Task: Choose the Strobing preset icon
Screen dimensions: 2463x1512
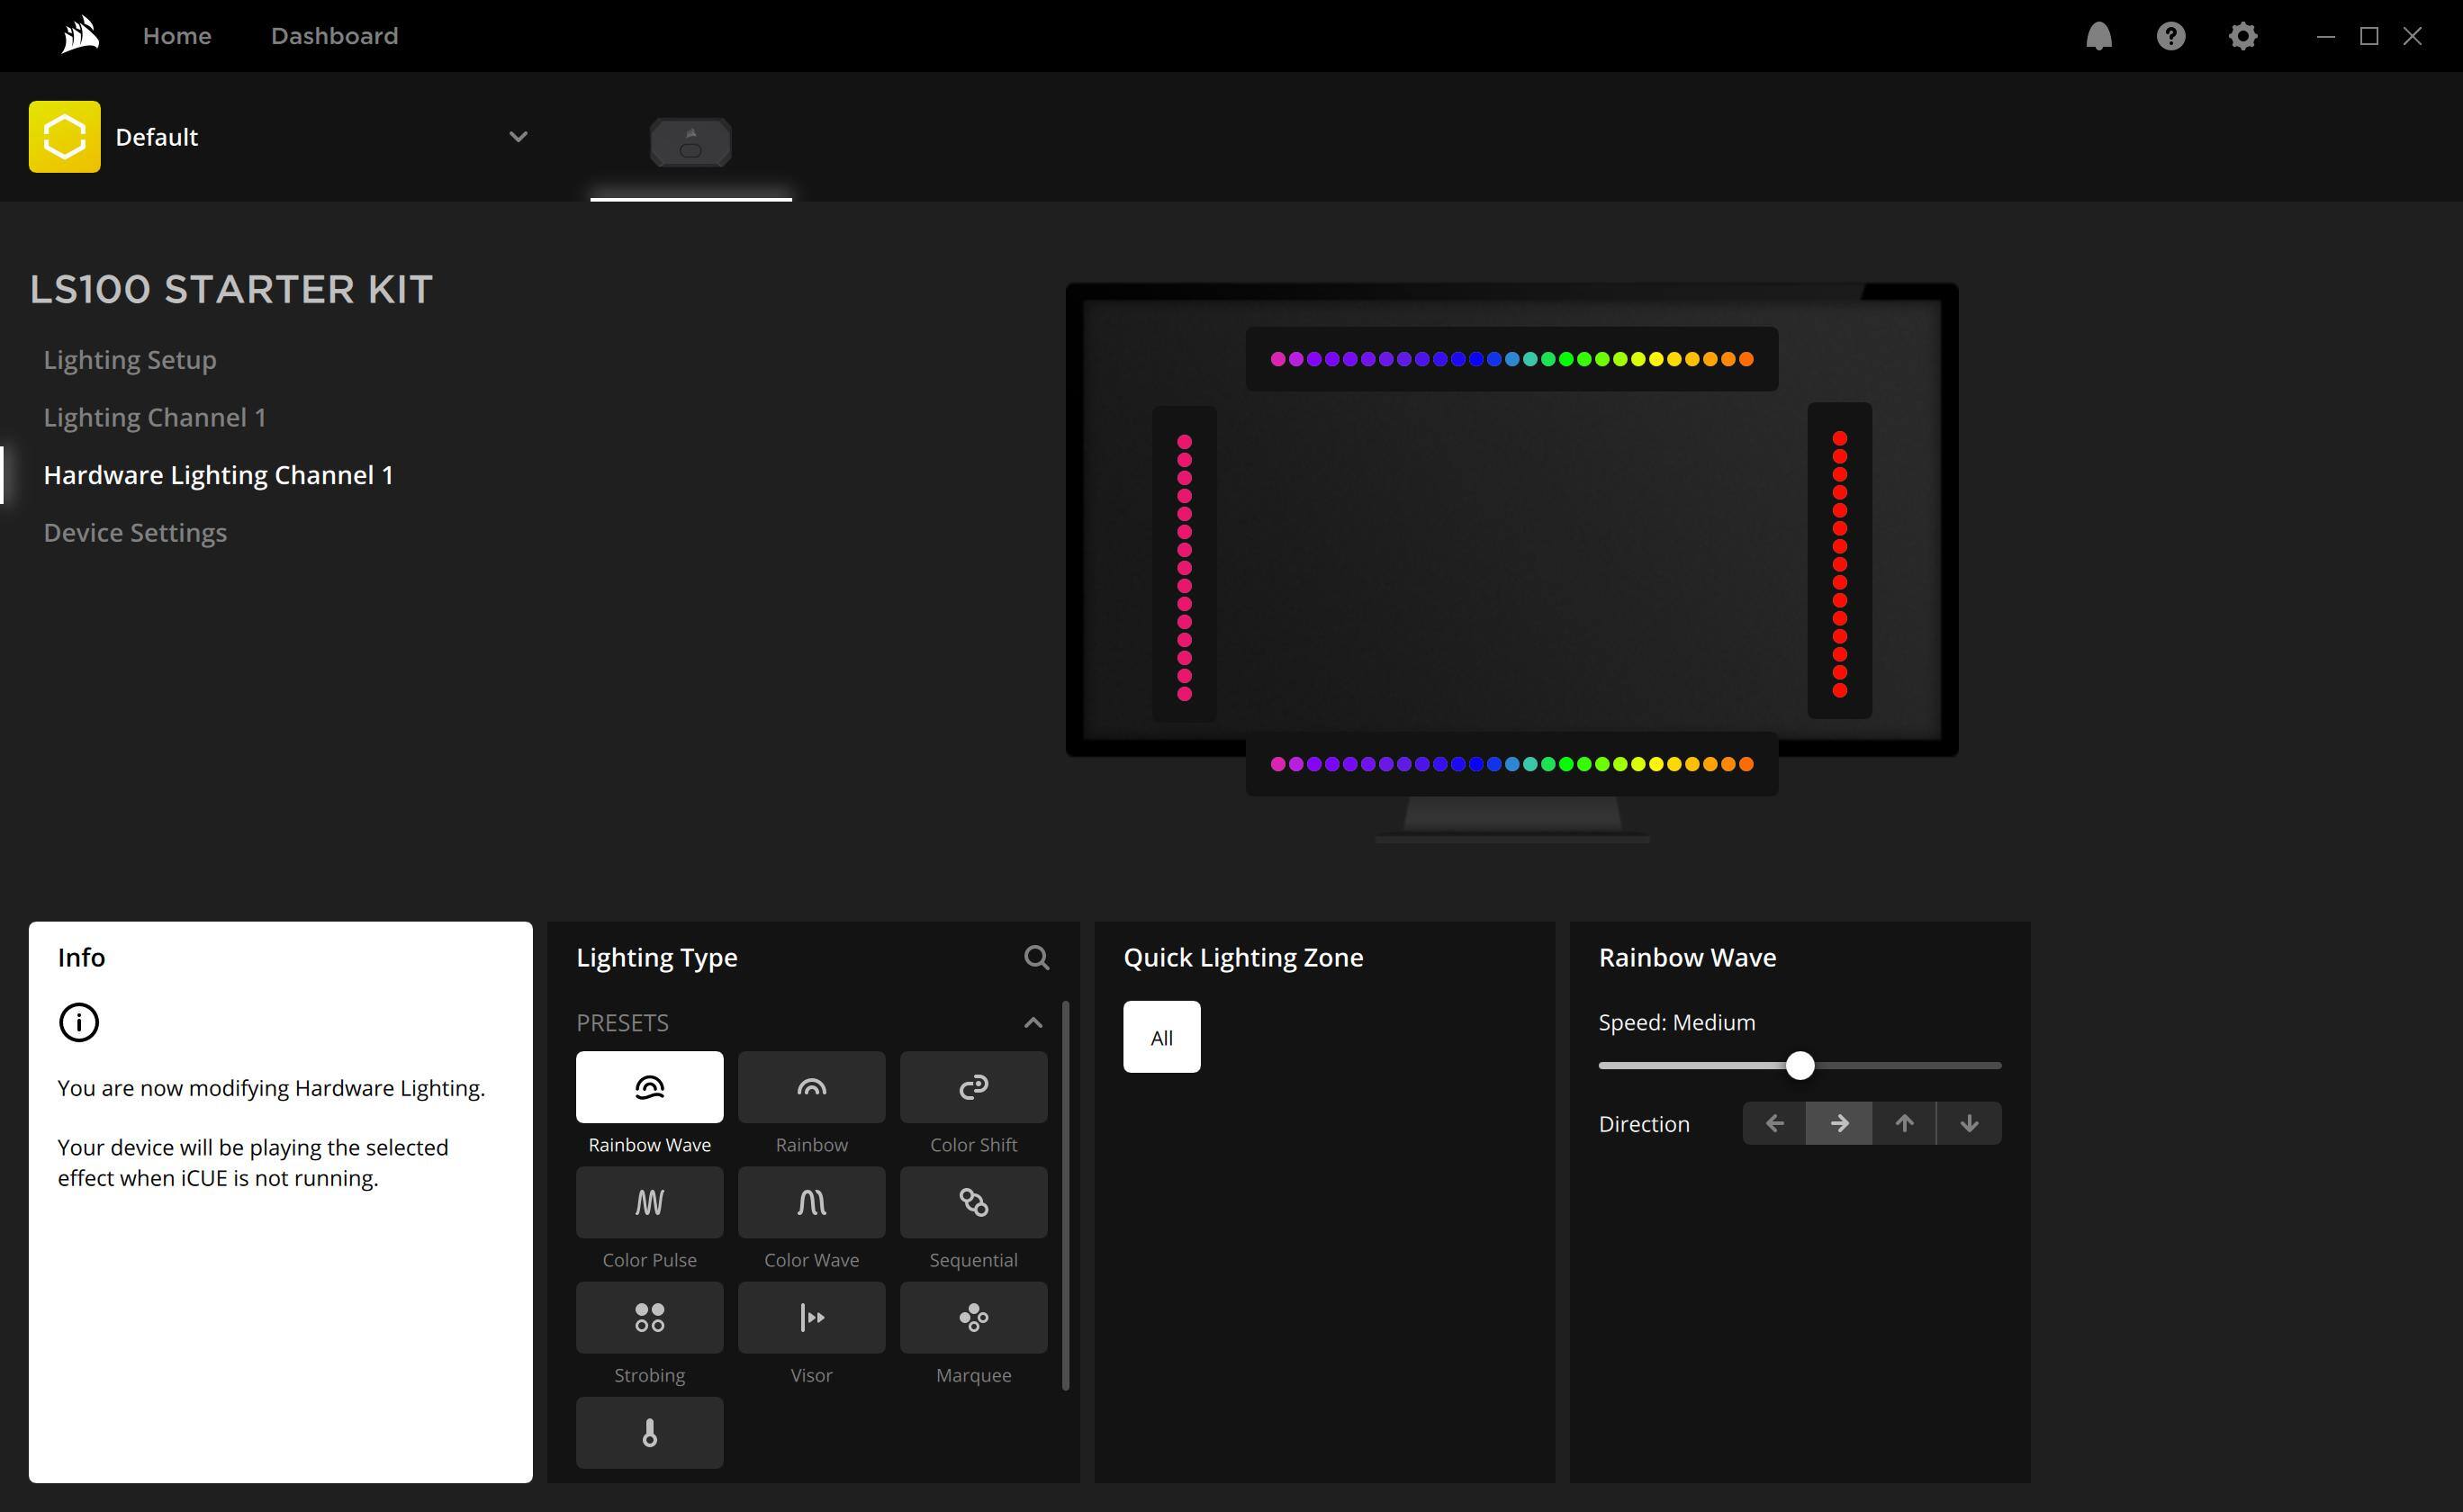Action: tap(649, 1317)
